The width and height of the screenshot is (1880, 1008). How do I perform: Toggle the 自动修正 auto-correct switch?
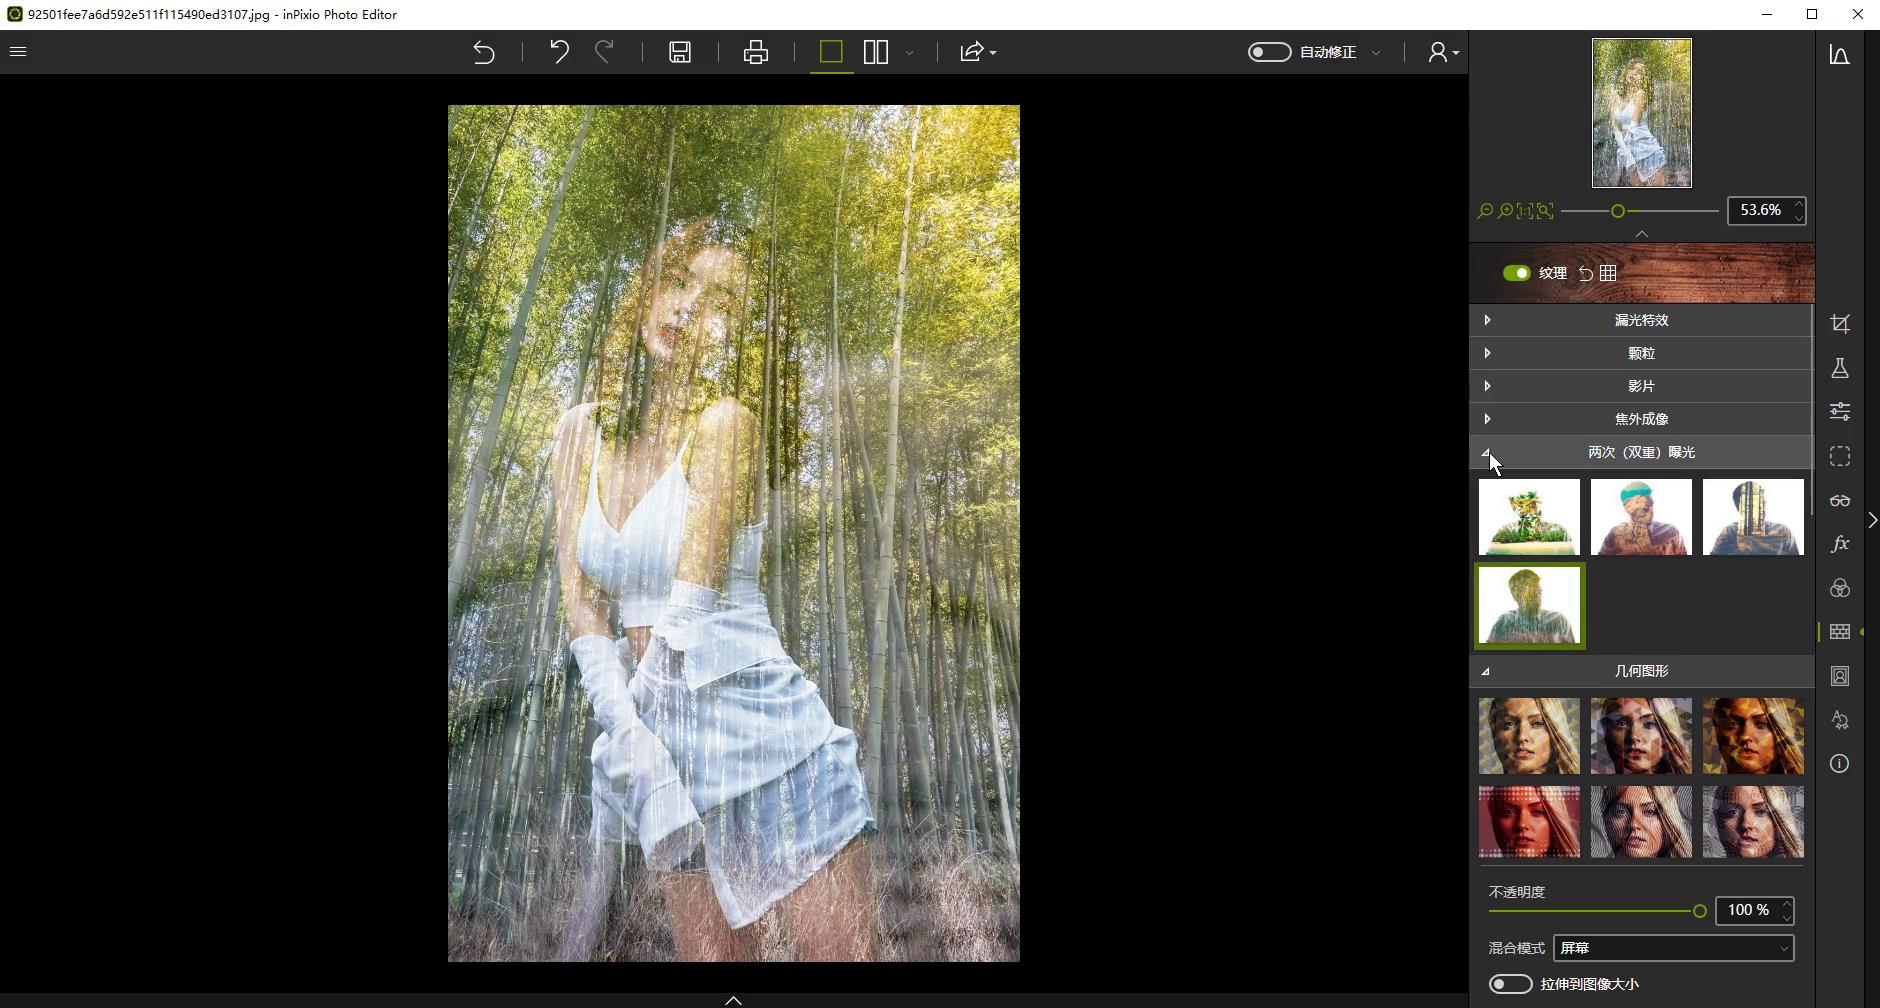1269,52
